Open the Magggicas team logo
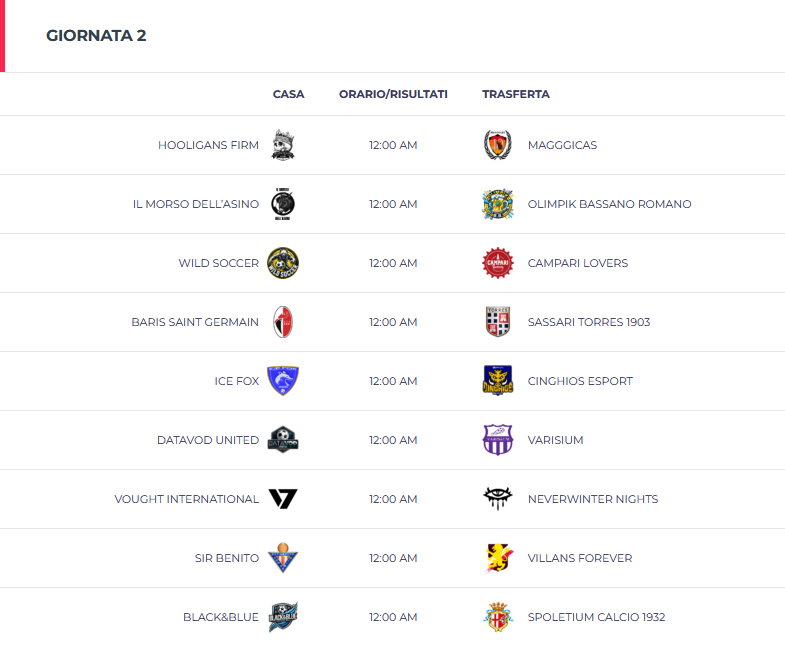The width and height of the screenshot is (785, 645). [498, 145]
